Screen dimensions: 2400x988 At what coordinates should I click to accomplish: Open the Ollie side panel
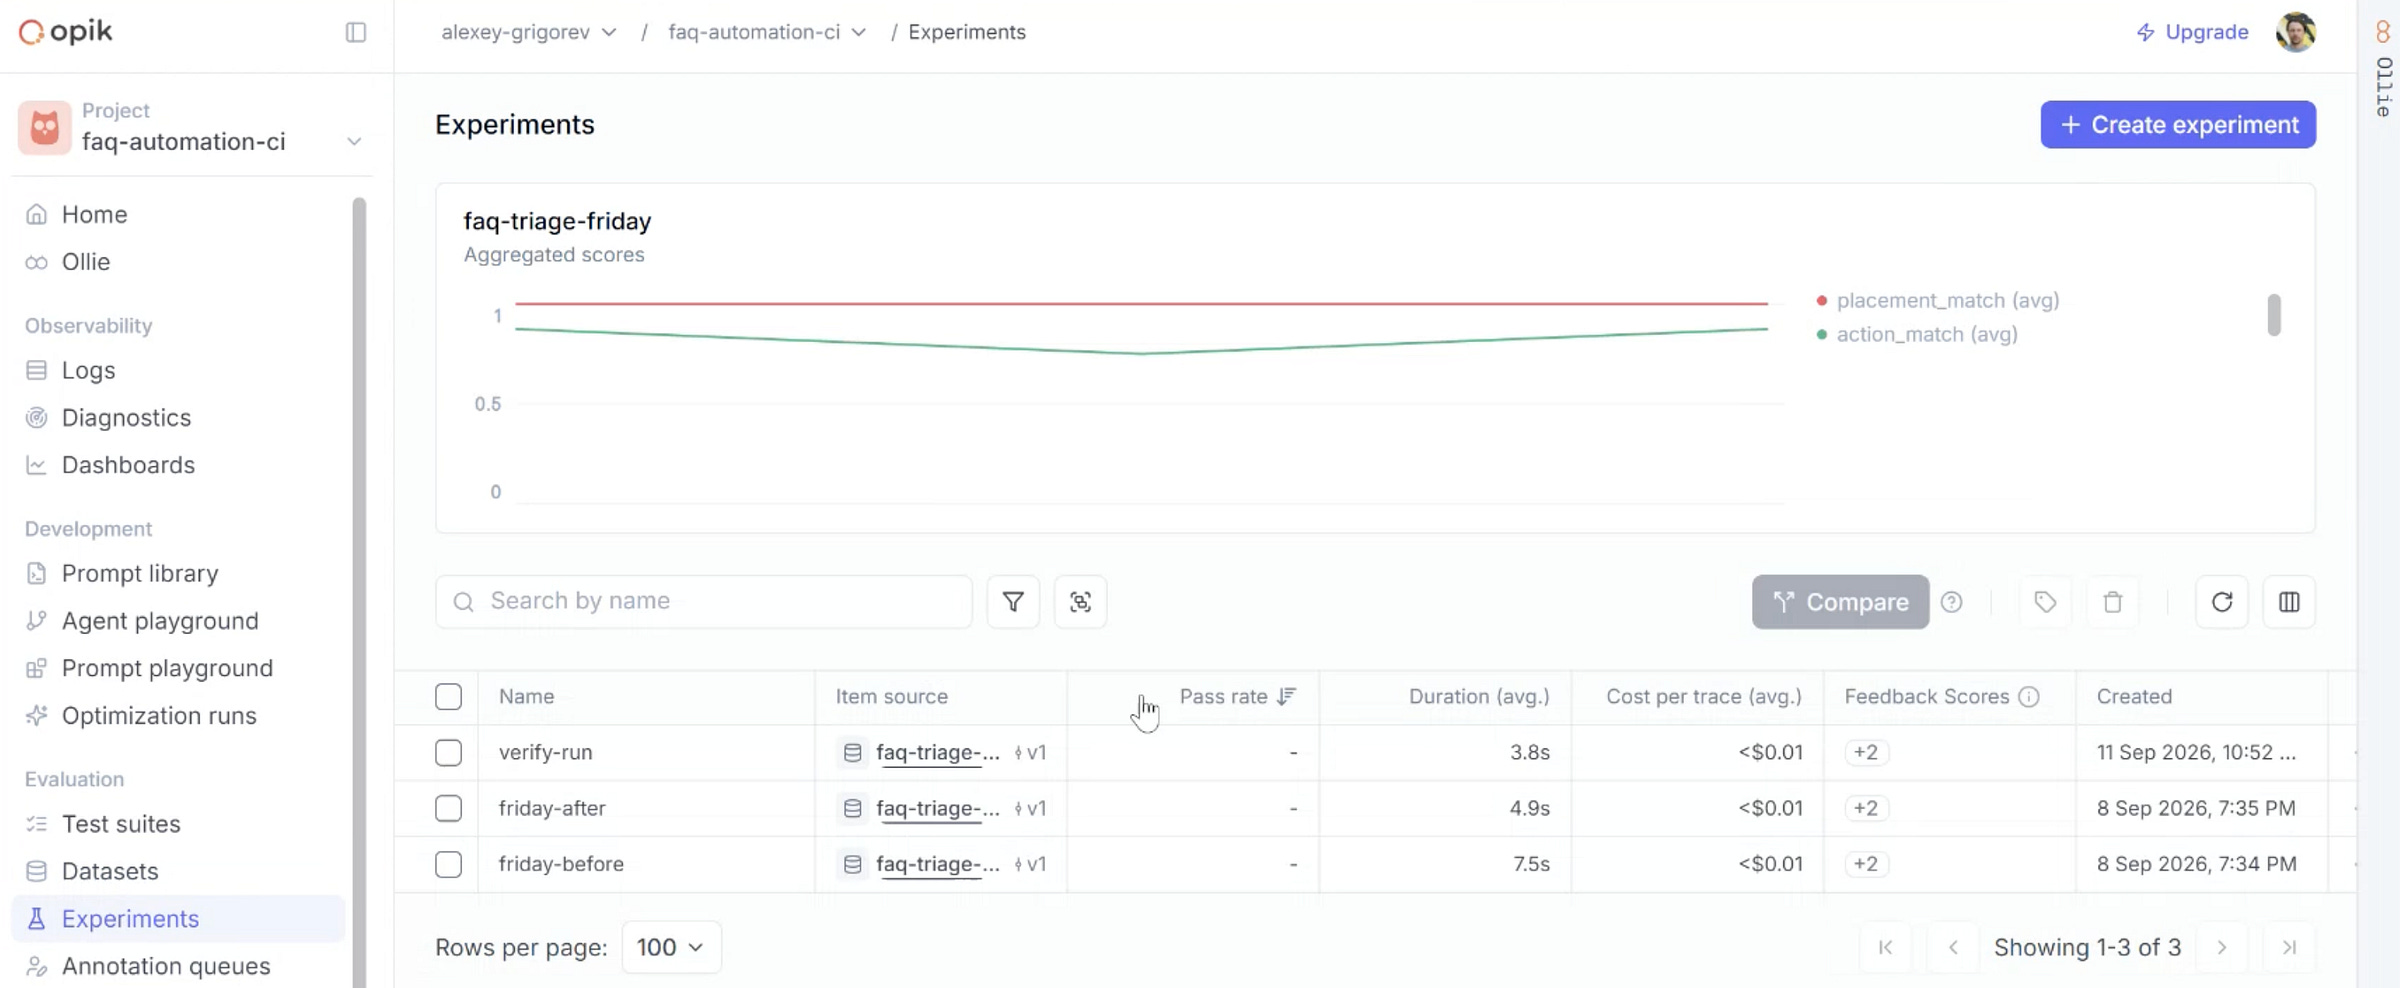(x=2383, y=70)
